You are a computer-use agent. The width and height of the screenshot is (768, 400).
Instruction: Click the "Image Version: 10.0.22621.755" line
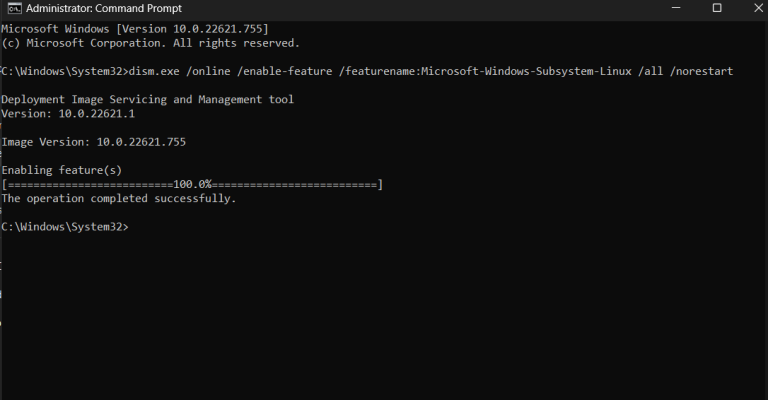pos(93,142)
